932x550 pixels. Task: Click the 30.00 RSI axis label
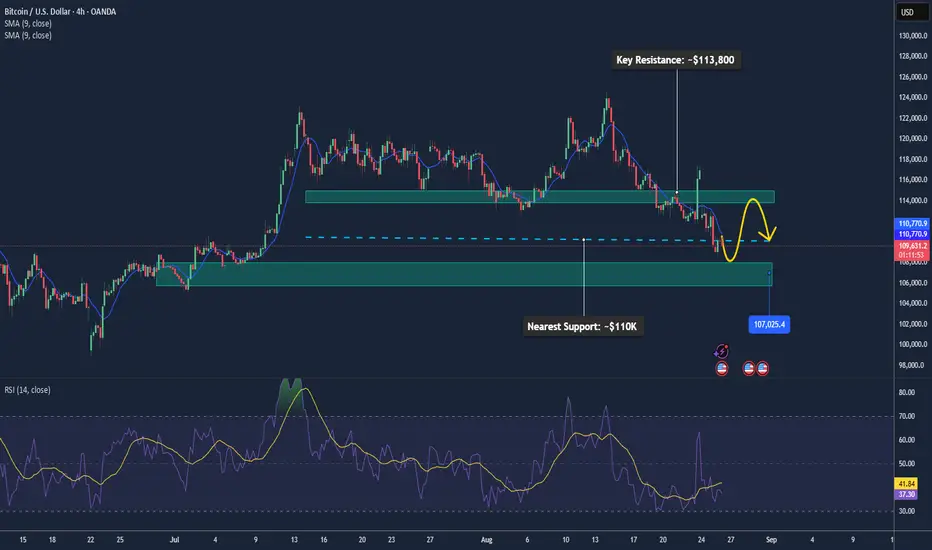point(906,511)
